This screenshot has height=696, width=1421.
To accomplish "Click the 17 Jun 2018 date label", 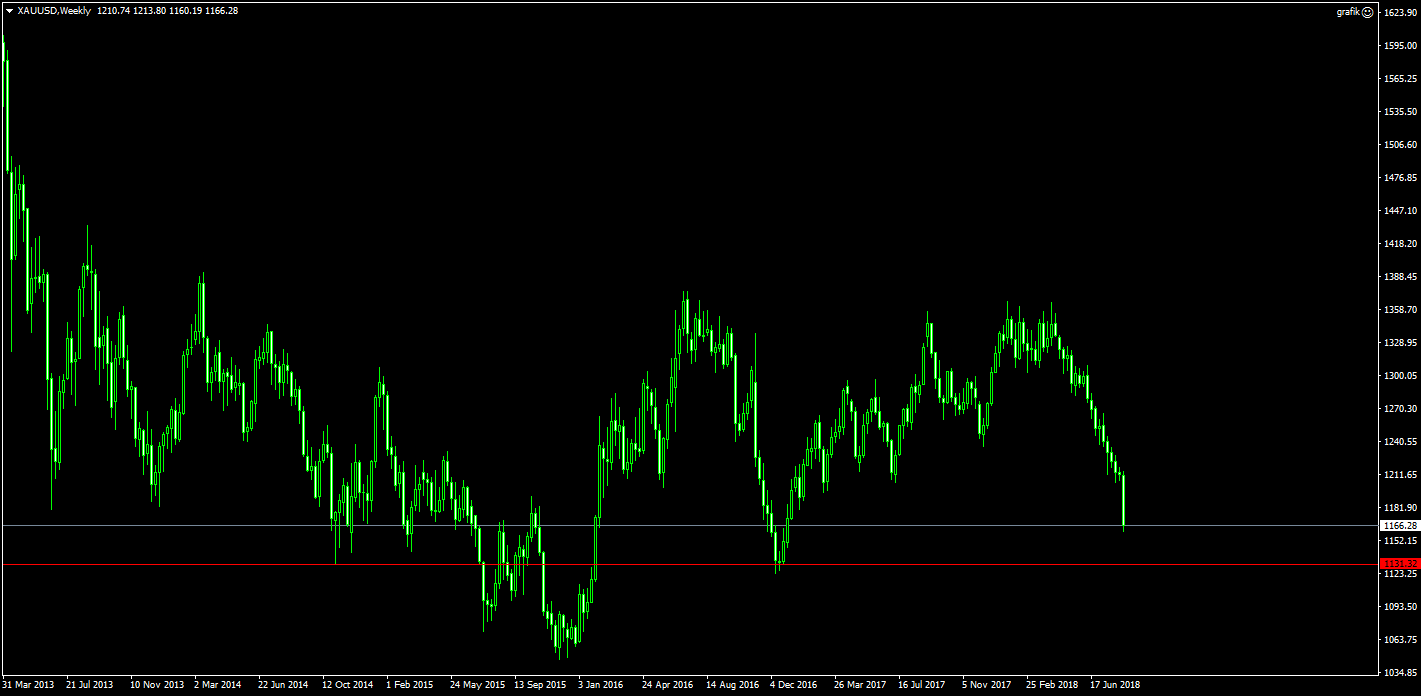I will point(1115,686).
